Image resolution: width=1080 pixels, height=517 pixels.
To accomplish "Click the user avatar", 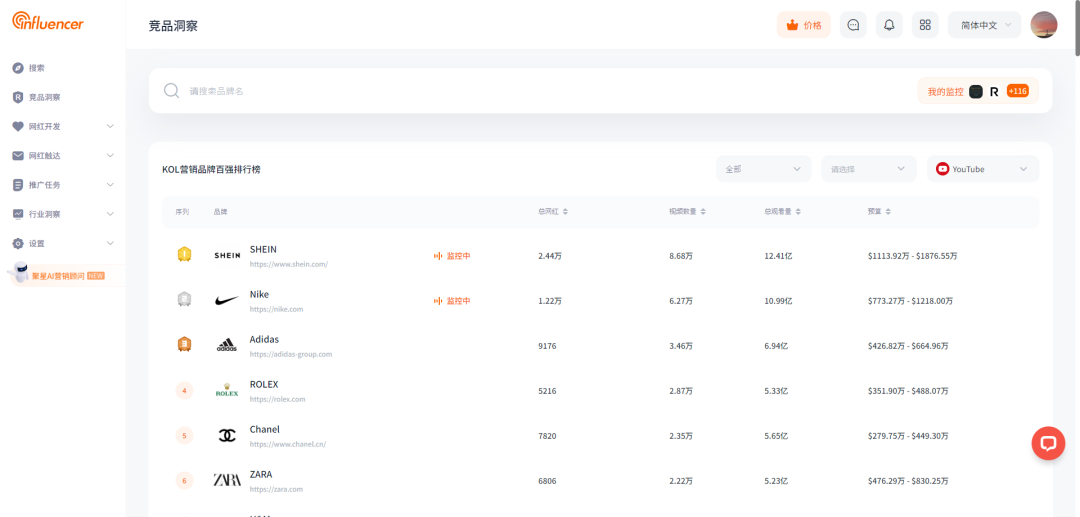I will pyautogui.click(x=1043, y=25).
